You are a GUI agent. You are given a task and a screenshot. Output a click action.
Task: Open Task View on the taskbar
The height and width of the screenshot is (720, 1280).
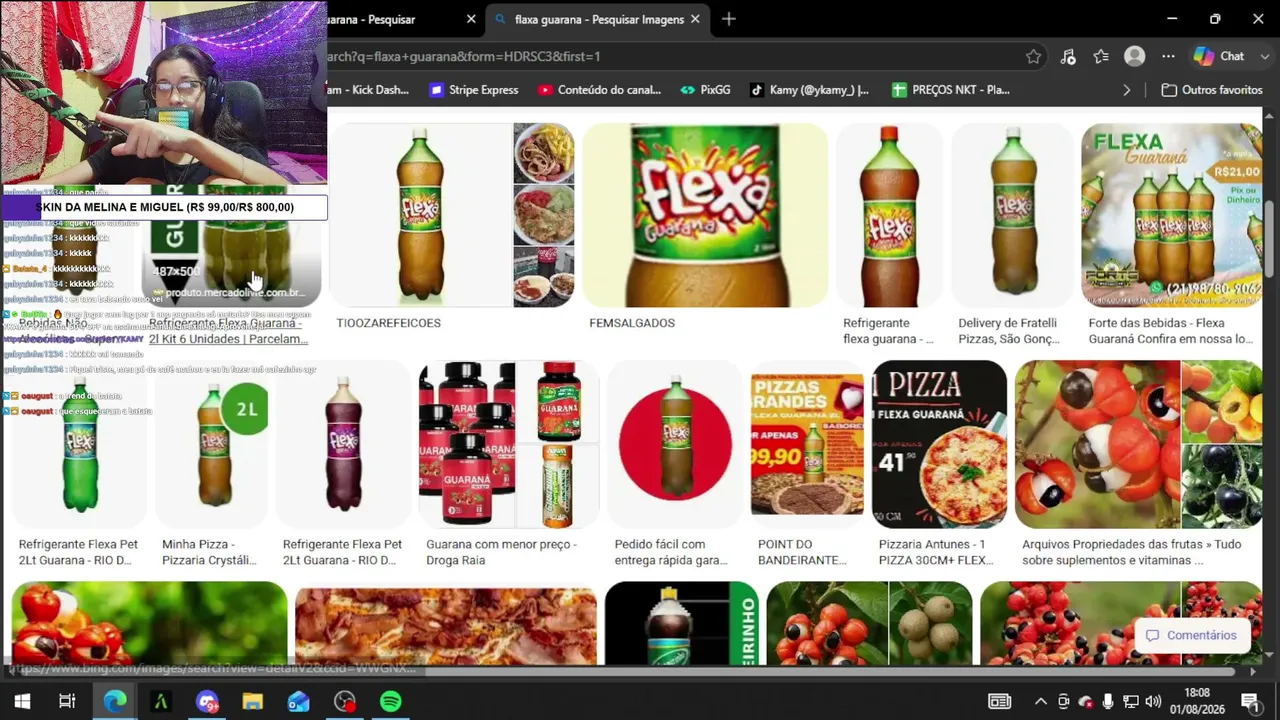(67, 701)
